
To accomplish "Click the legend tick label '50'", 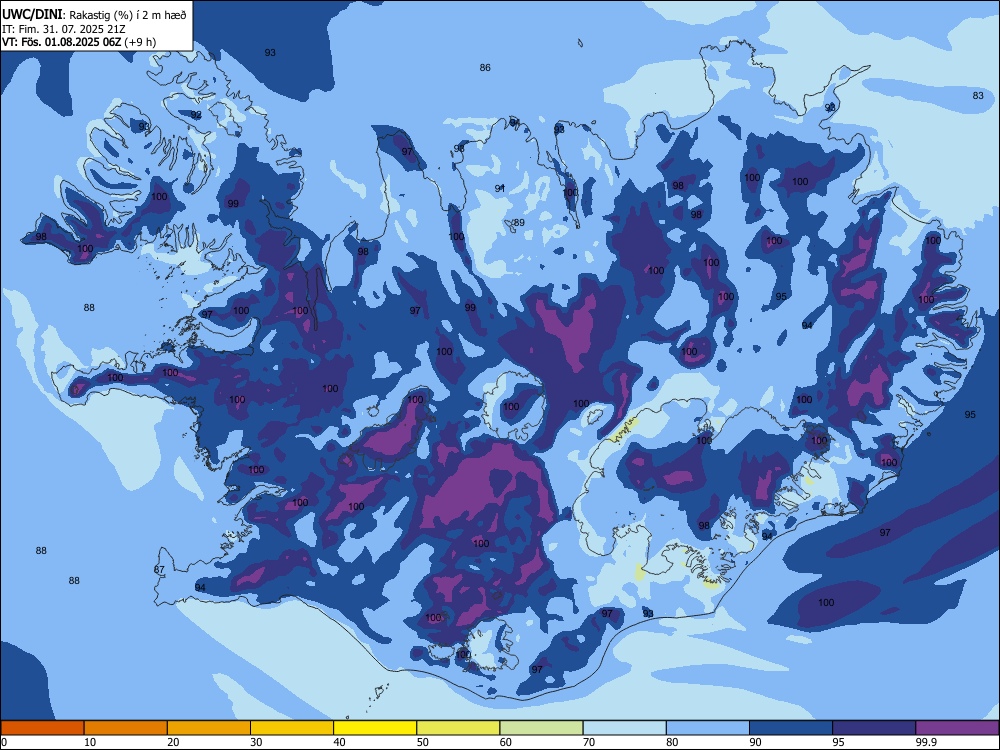I will click(x=422, y=742).
